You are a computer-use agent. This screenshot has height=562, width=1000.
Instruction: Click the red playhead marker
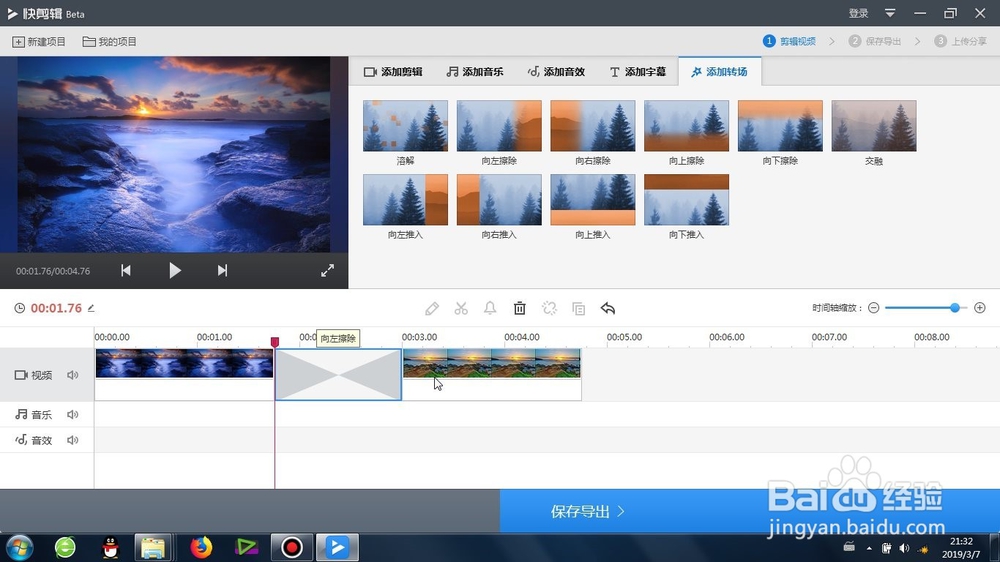[x=275, y=343]
